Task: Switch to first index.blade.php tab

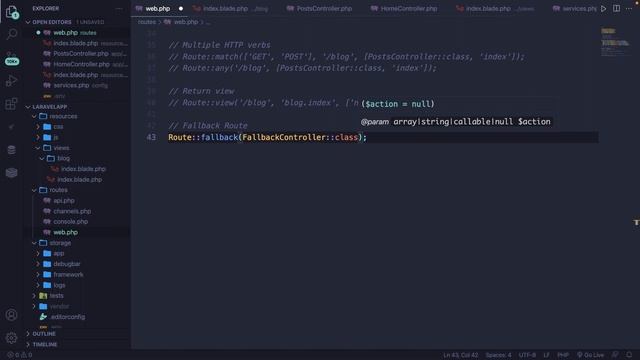Action: pyautogui.click(x=230, y=9)
